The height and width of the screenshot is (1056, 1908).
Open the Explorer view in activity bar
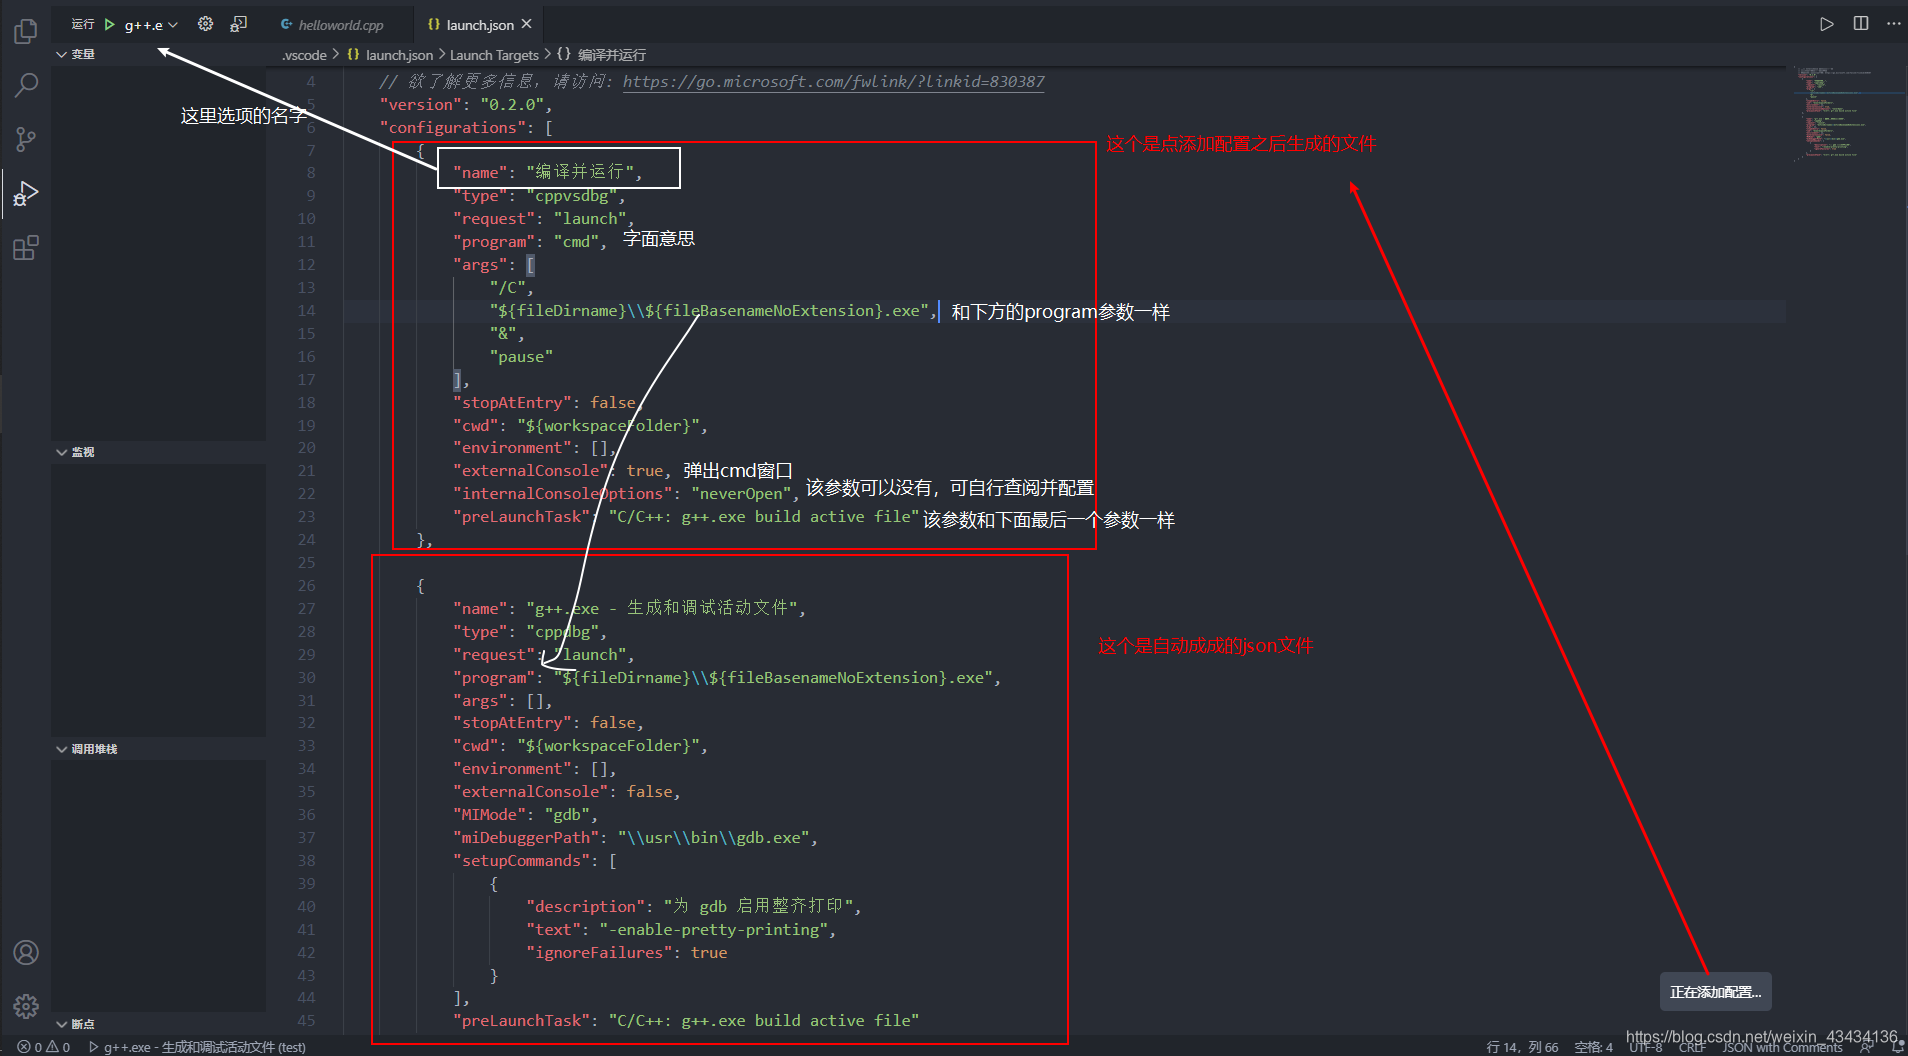26,32
